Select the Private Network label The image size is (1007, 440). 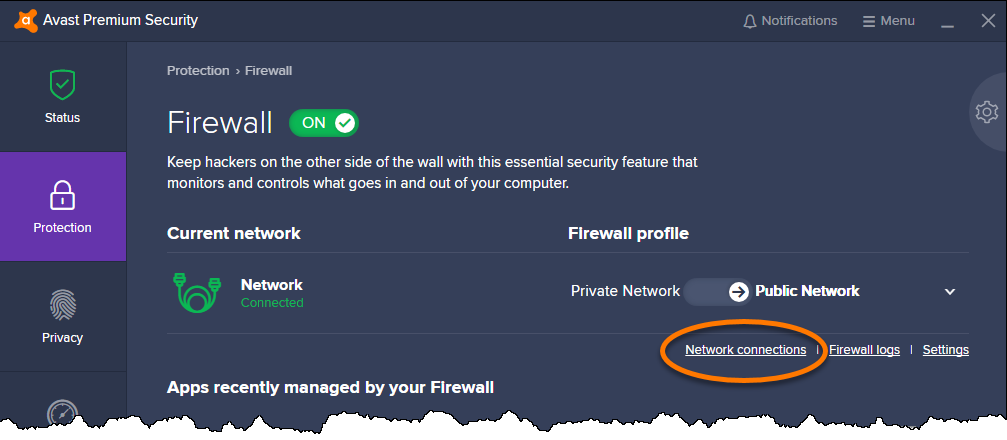point(625,292)
